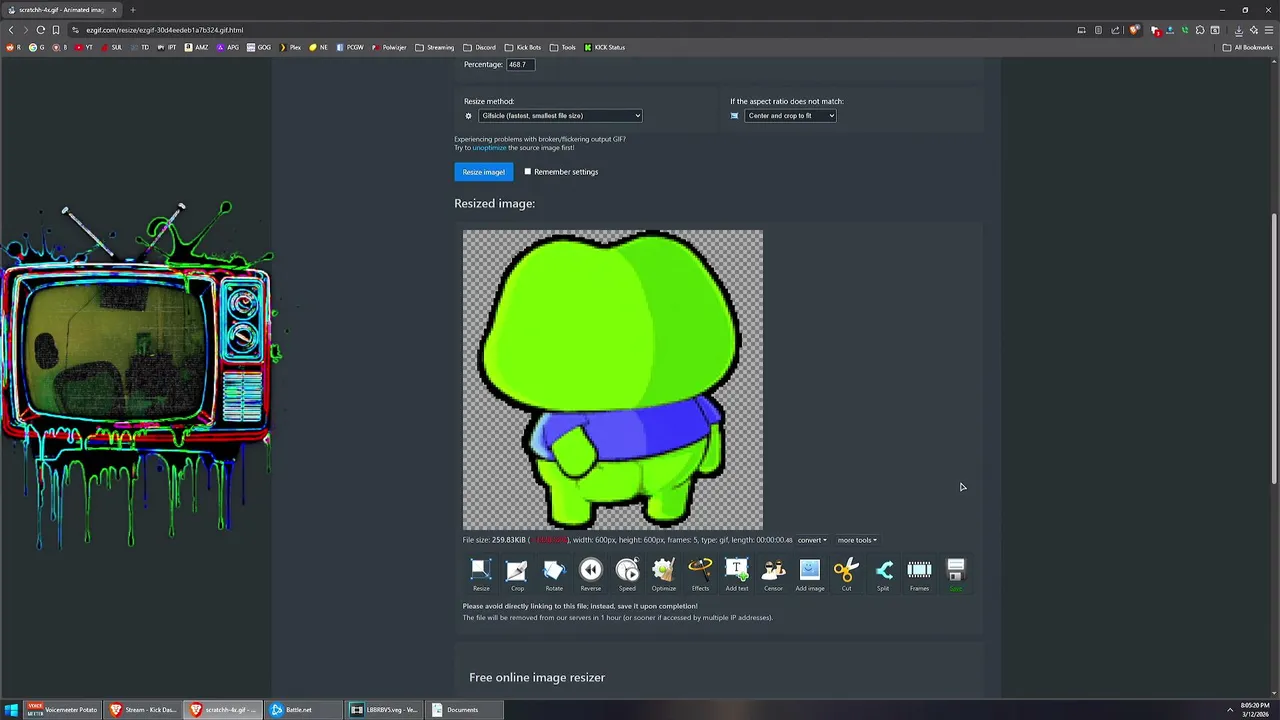
Task: Open the GOG bookmark
Action: click(x=258, y=47)
